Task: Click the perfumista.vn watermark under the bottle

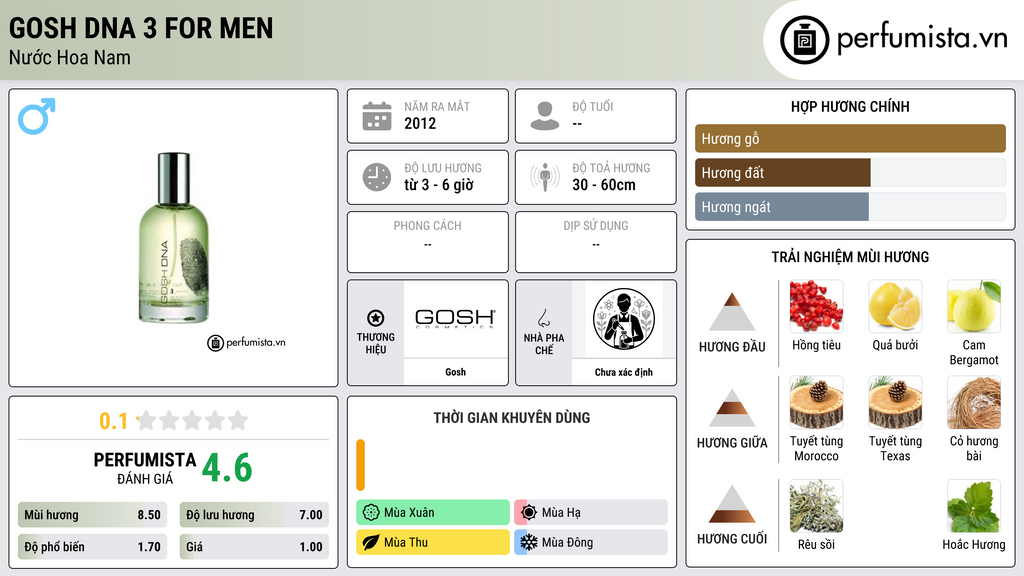Action: (x=246, y=342)
